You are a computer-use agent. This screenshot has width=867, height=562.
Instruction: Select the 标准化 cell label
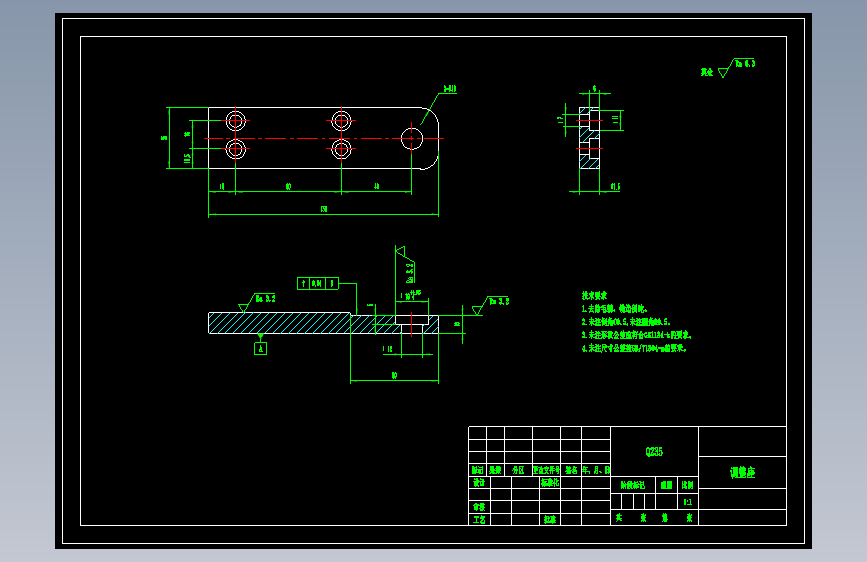pyautogui.click(x=550, y=483)
